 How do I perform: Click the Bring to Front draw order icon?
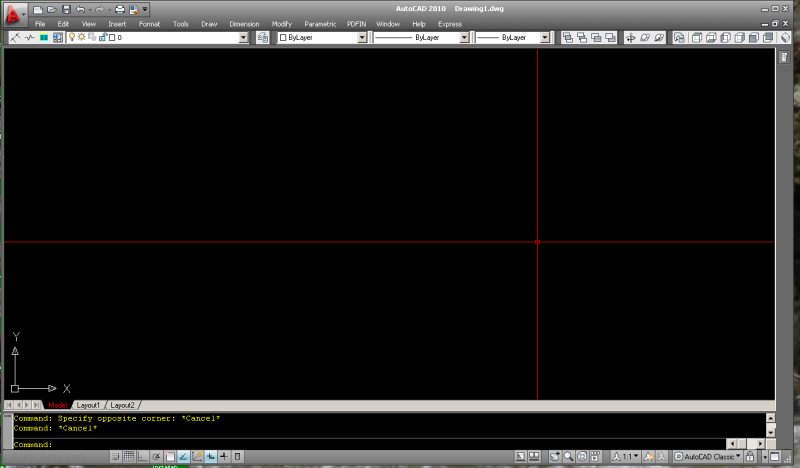pos(567,37)
